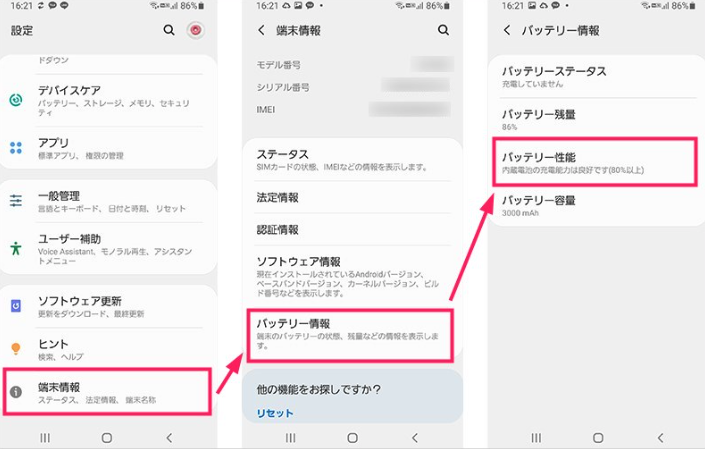This screenshot has width=705, height=449.
Task: Select 端末情報 in the settings list
Action: coord(108,392)
